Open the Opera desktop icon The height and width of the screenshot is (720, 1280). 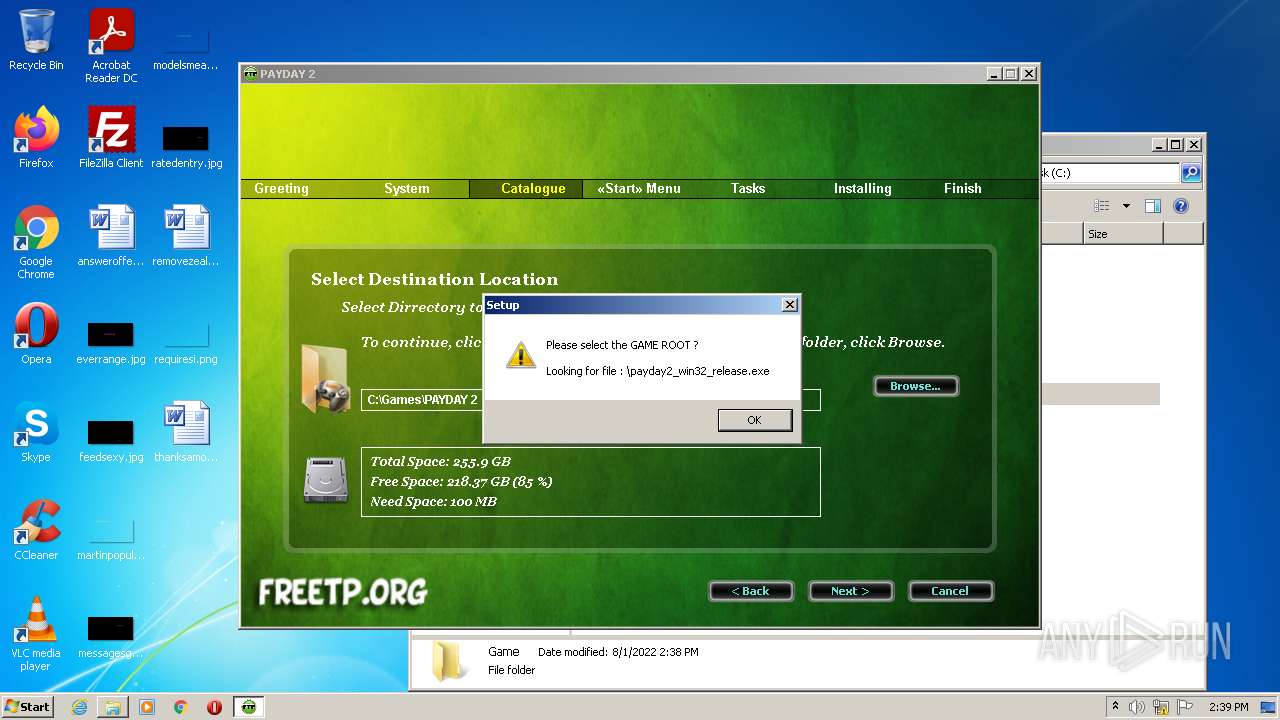[x=36, y=334]
